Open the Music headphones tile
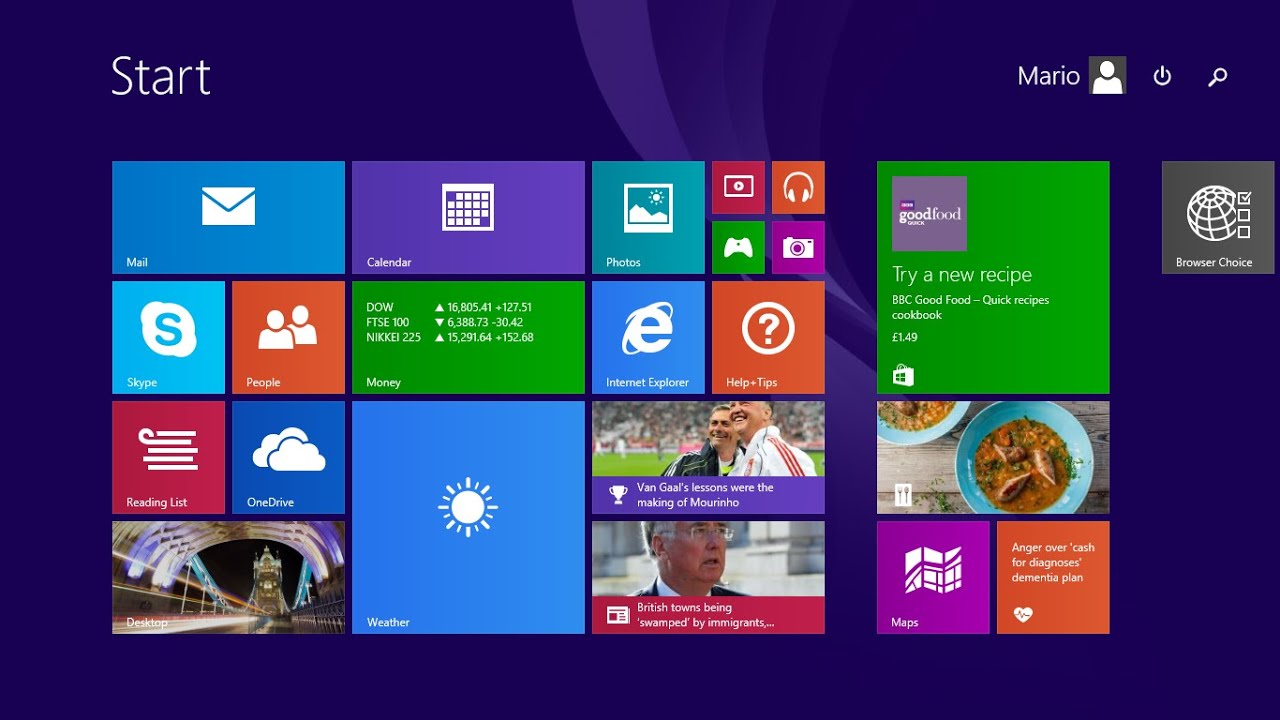Viewport: 1280px width, 720px height. click(798, 187)
